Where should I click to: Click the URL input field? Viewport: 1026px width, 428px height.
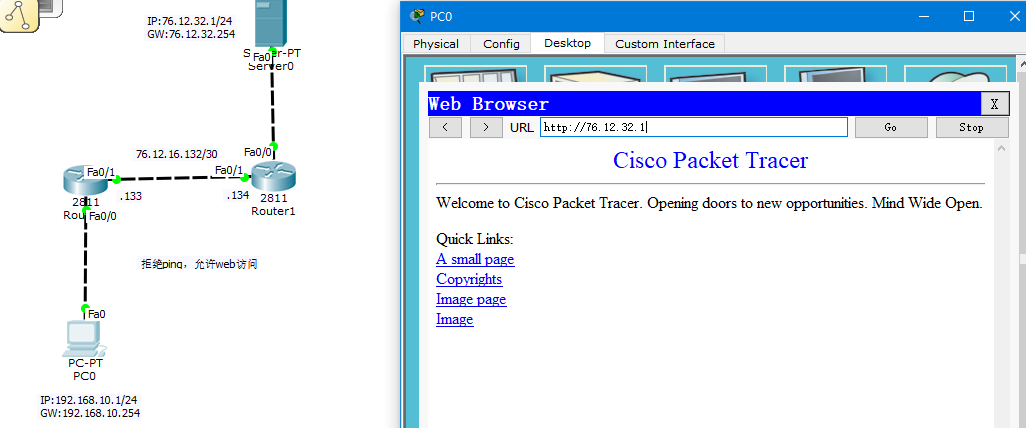pyautogui.click(x=694, y=128)
